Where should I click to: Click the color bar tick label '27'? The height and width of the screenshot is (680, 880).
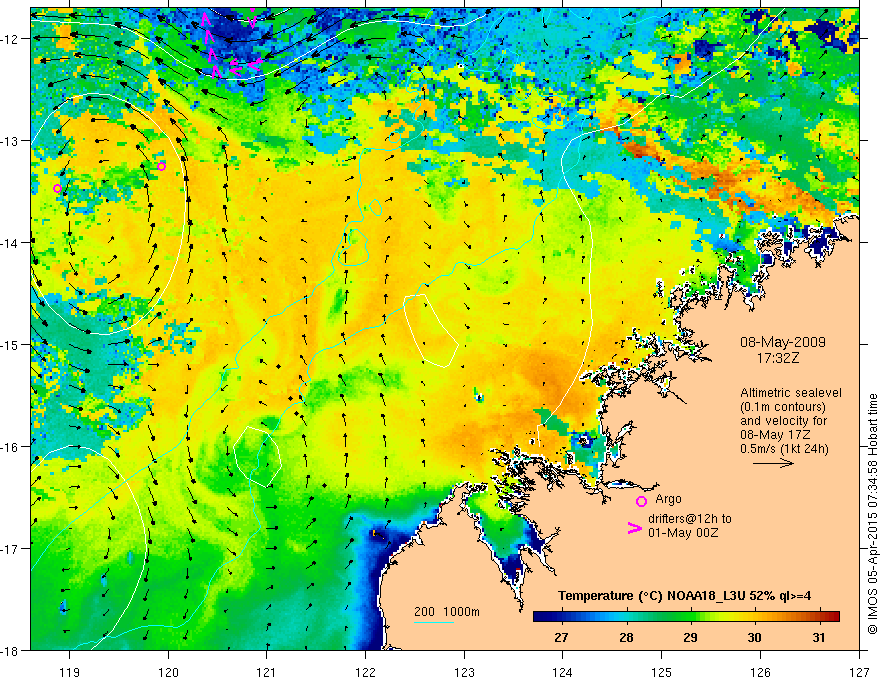[561, 637]
